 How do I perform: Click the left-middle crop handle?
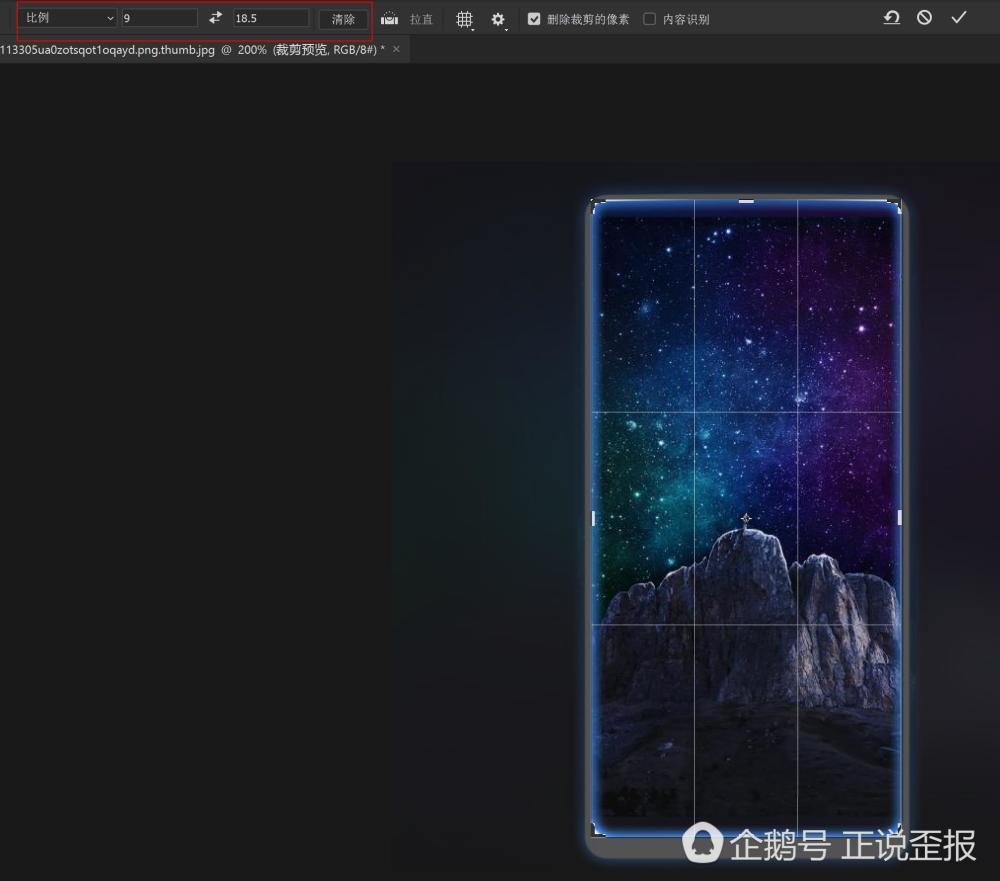[593, 518]
